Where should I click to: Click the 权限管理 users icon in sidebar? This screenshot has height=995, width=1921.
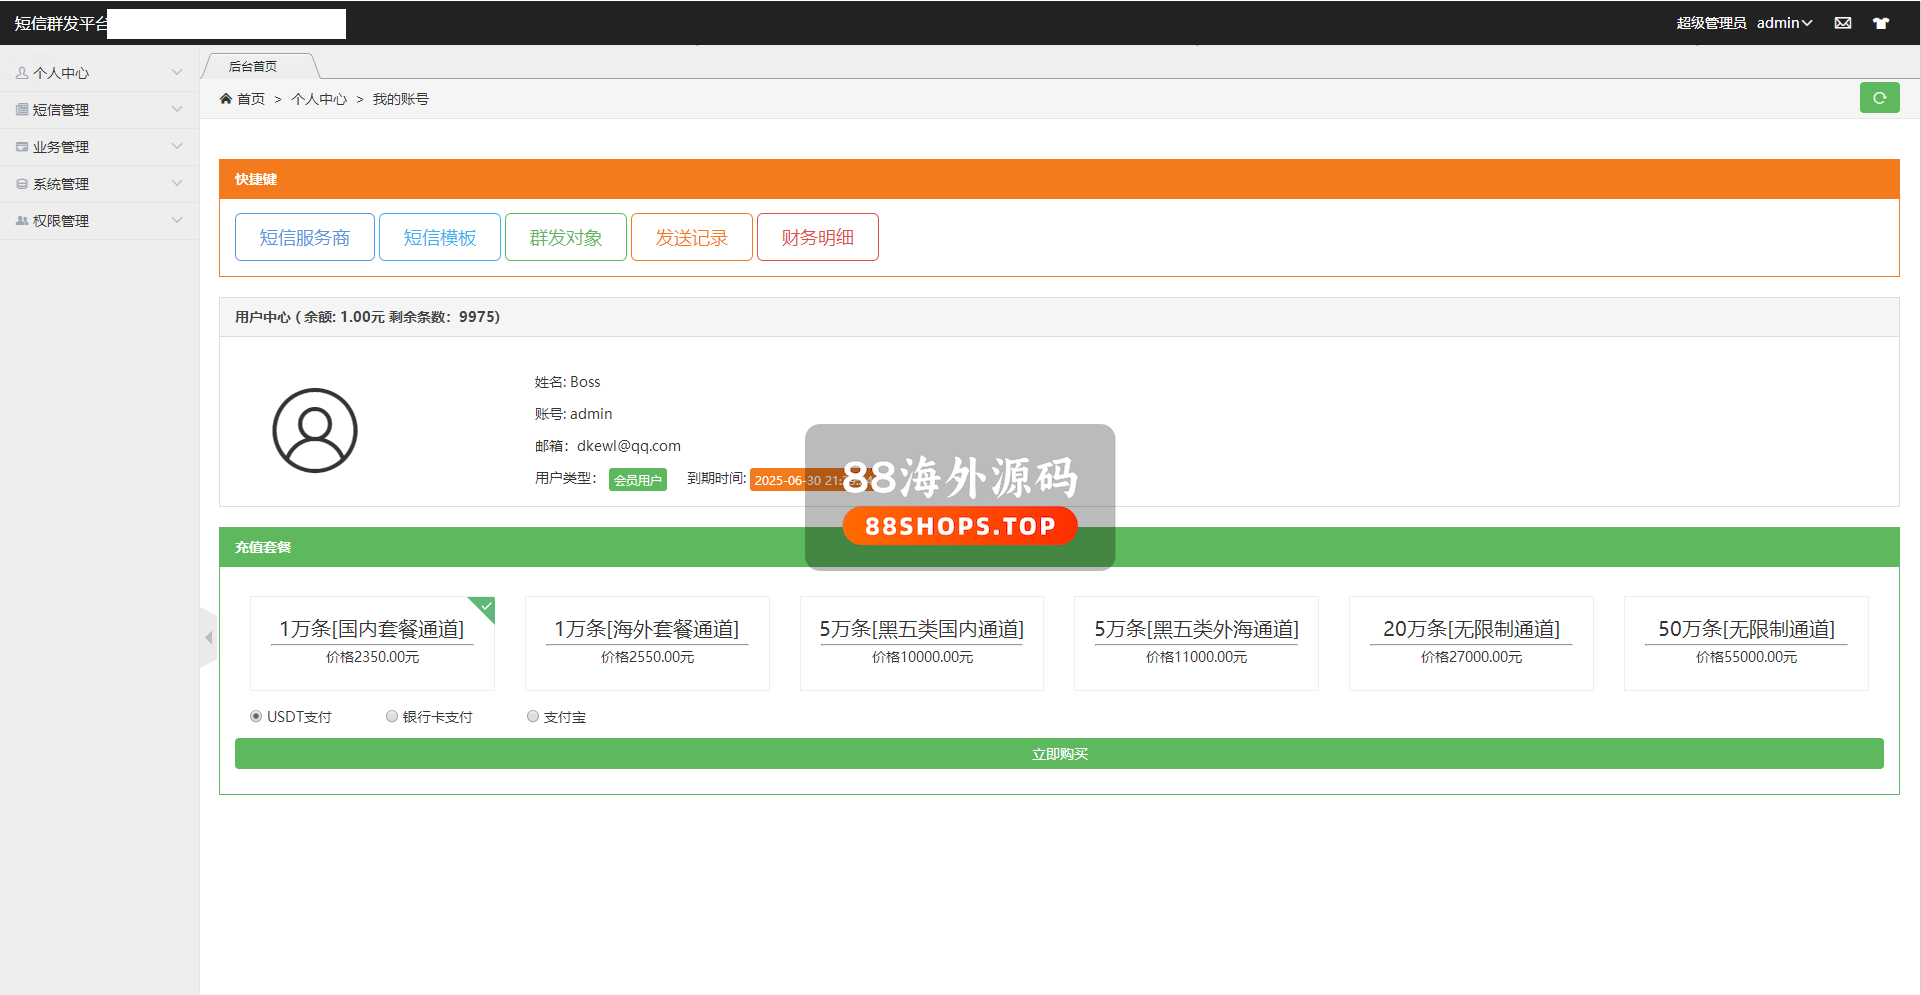pyautogui.click(x=22, y=221)
